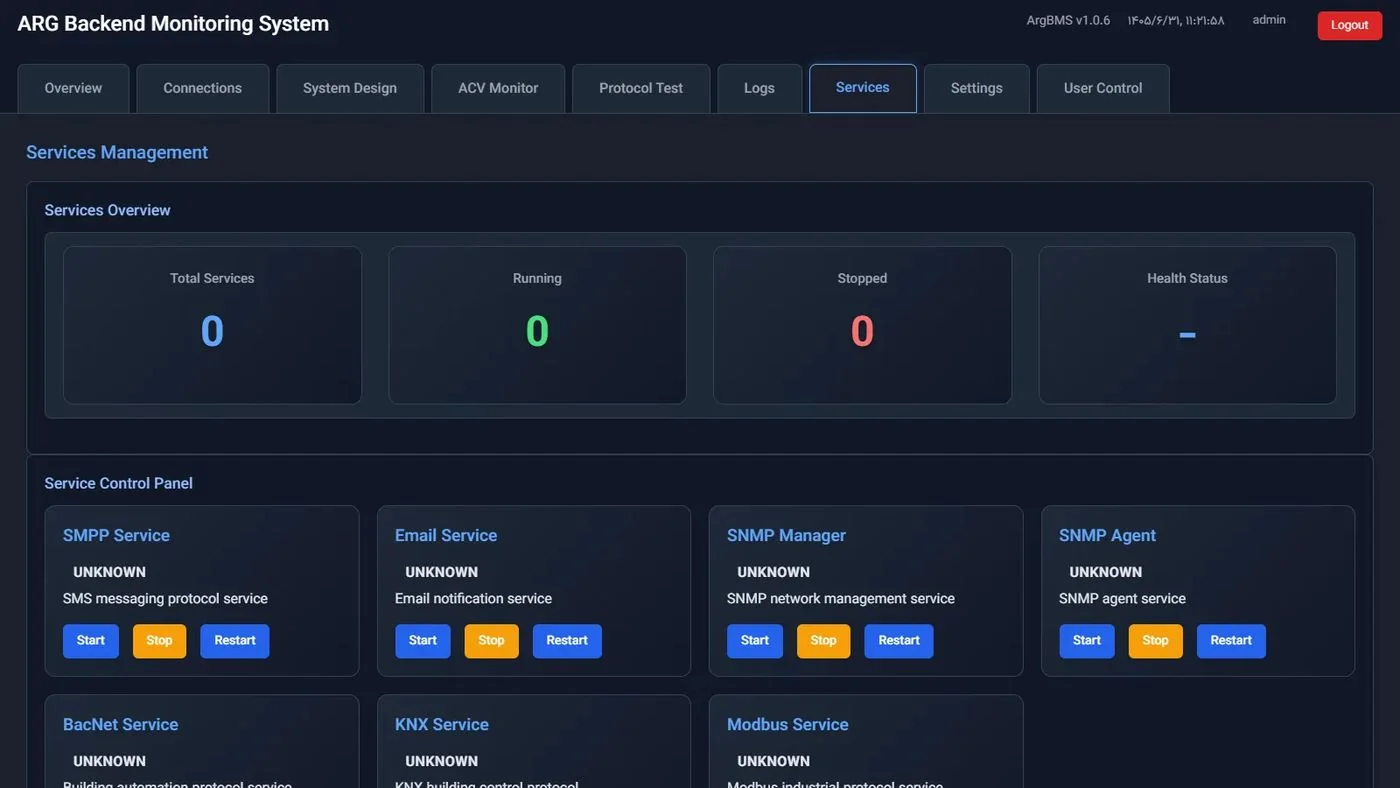The width and height of the screenshot is (1400, 788).
Task: Click the Service Control Panel heading
Action: coord(119,483)
